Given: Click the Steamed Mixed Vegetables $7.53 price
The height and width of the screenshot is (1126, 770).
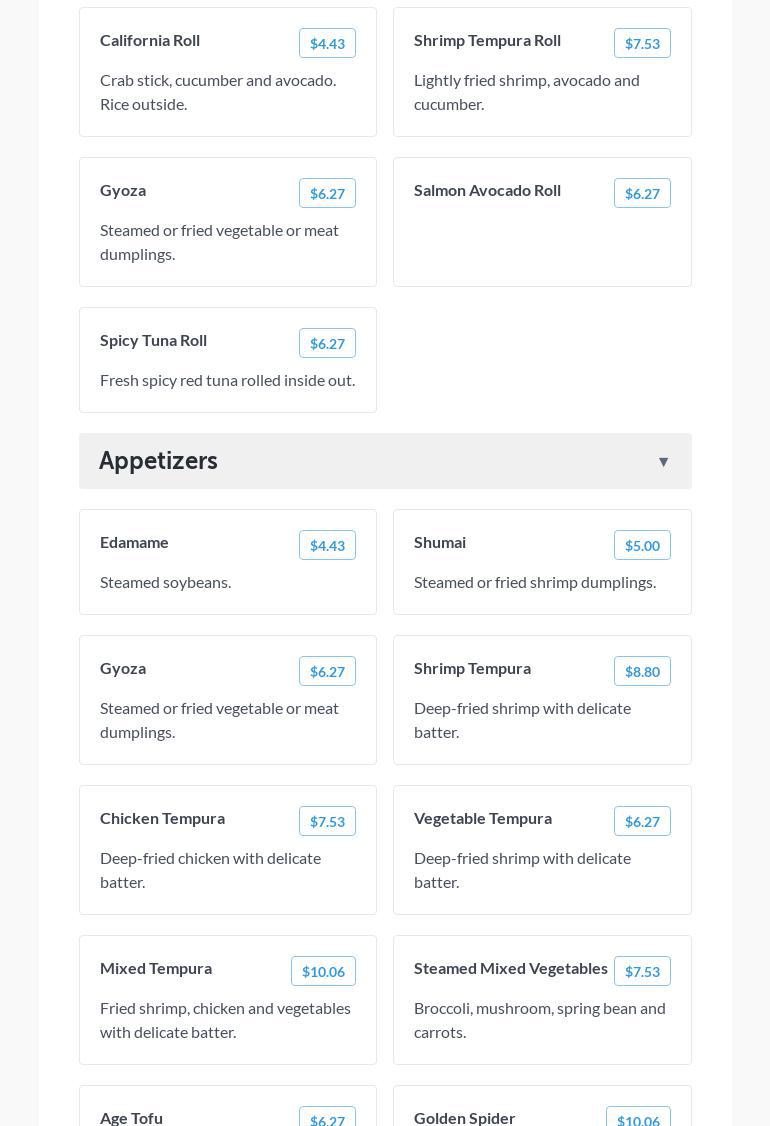Looking at the screenshot, I should [642, 971].
